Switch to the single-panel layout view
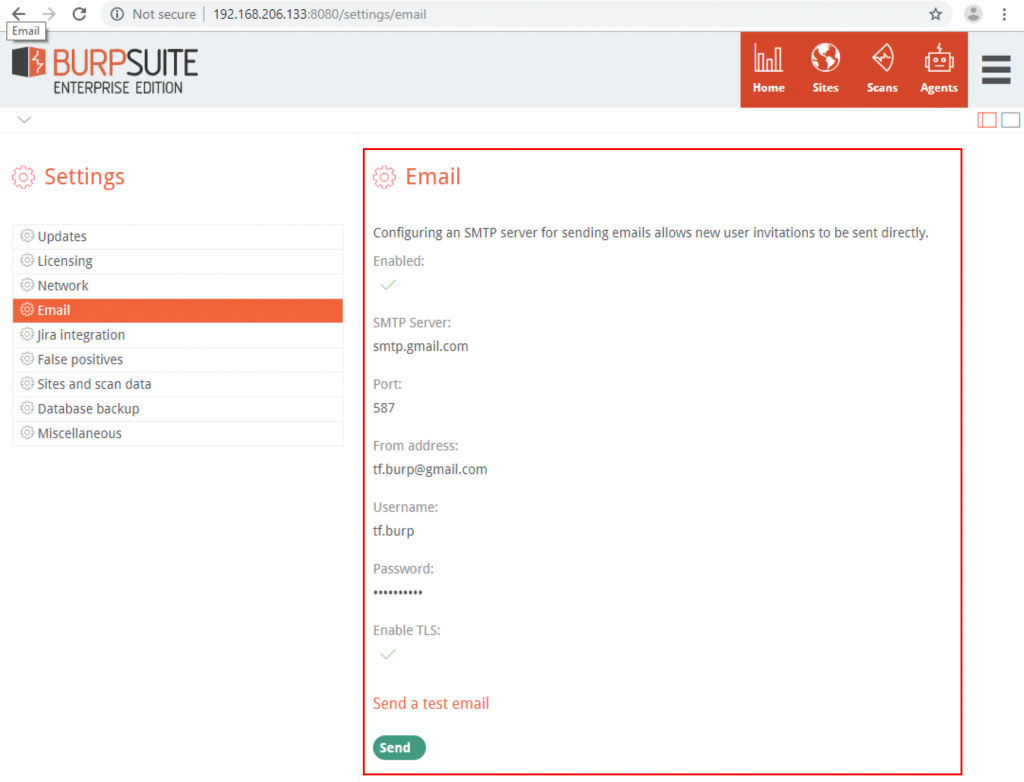The height and width of the screenshot is (782, 1024). click(1010, 120)
